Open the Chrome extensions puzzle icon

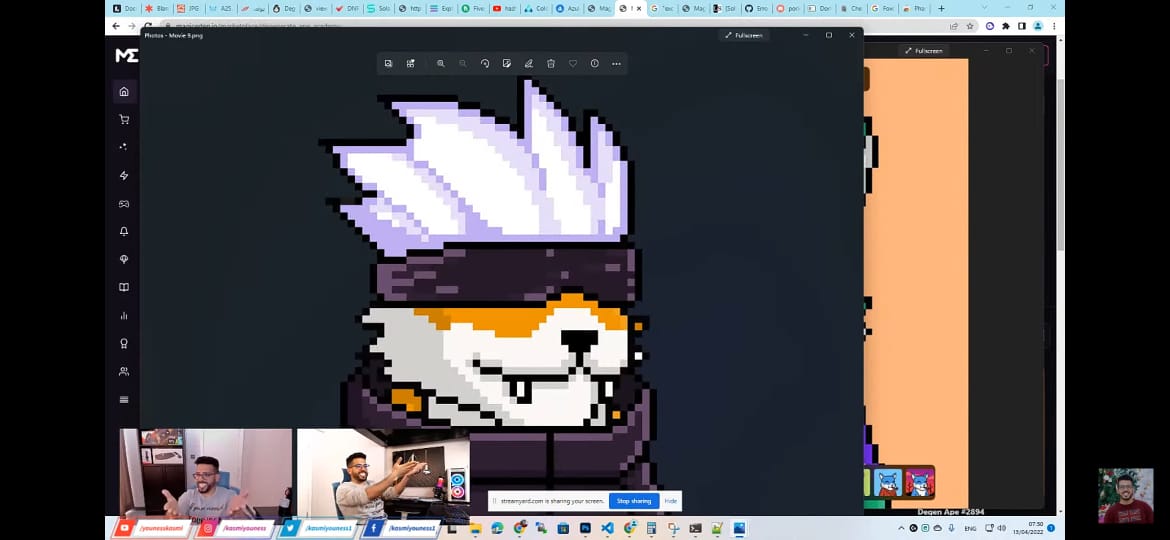1006,25
